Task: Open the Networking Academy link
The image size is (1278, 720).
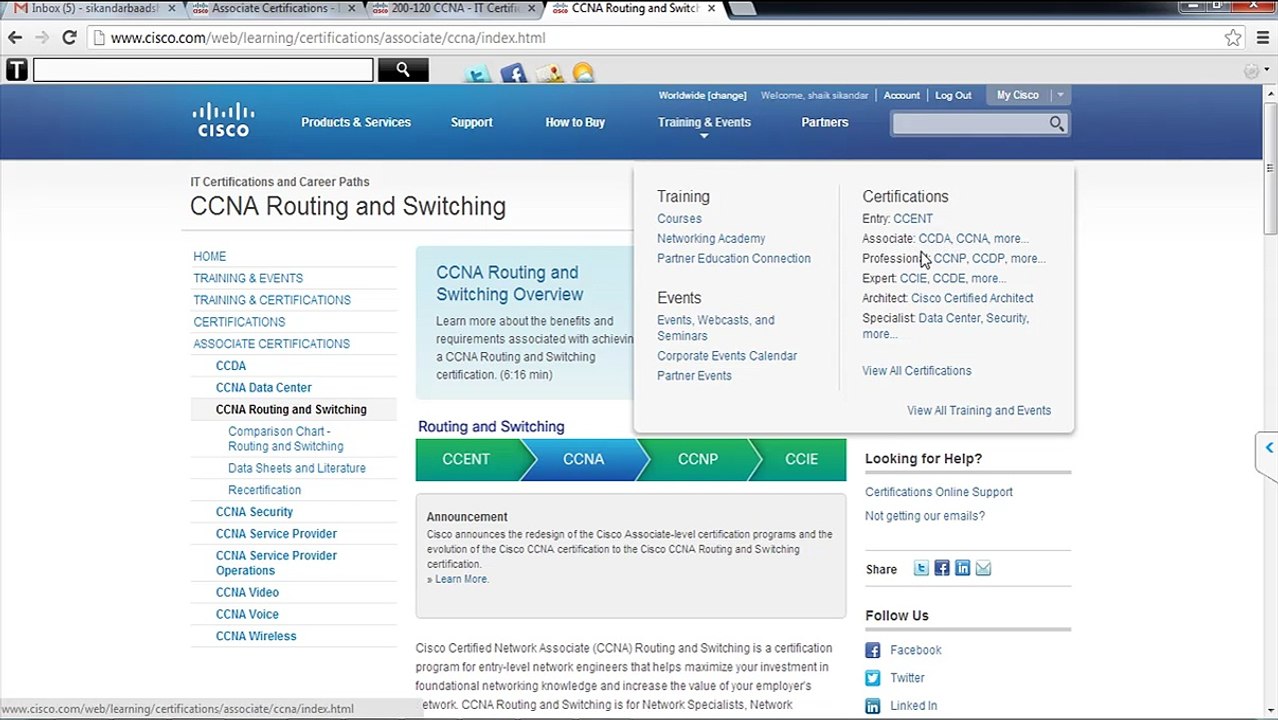Action: pyautogui.click(x=711, y=239)
